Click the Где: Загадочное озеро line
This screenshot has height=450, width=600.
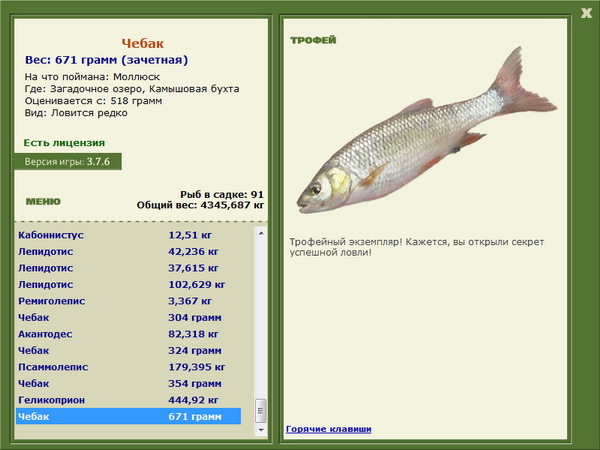pos(132,89)
